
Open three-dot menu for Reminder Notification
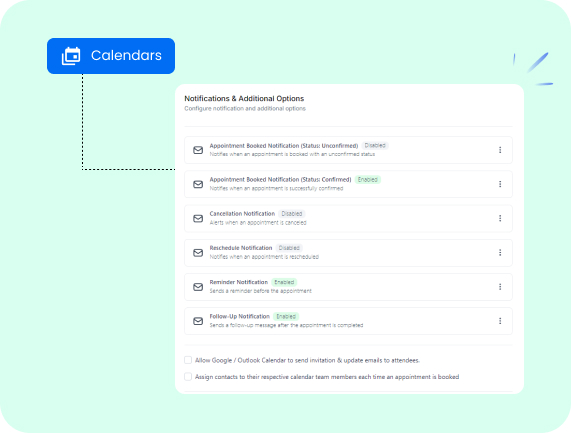[x=500, y=287]
